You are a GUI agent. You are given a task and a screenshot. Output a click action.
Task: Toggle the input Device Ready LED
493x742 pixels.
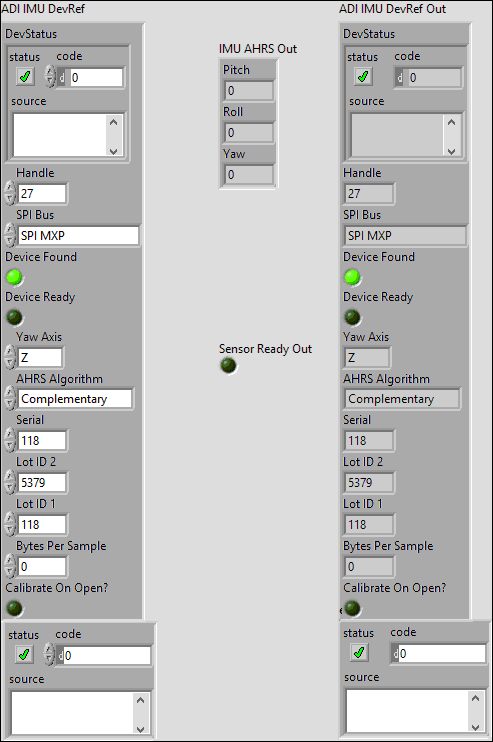tap(14, 317)
